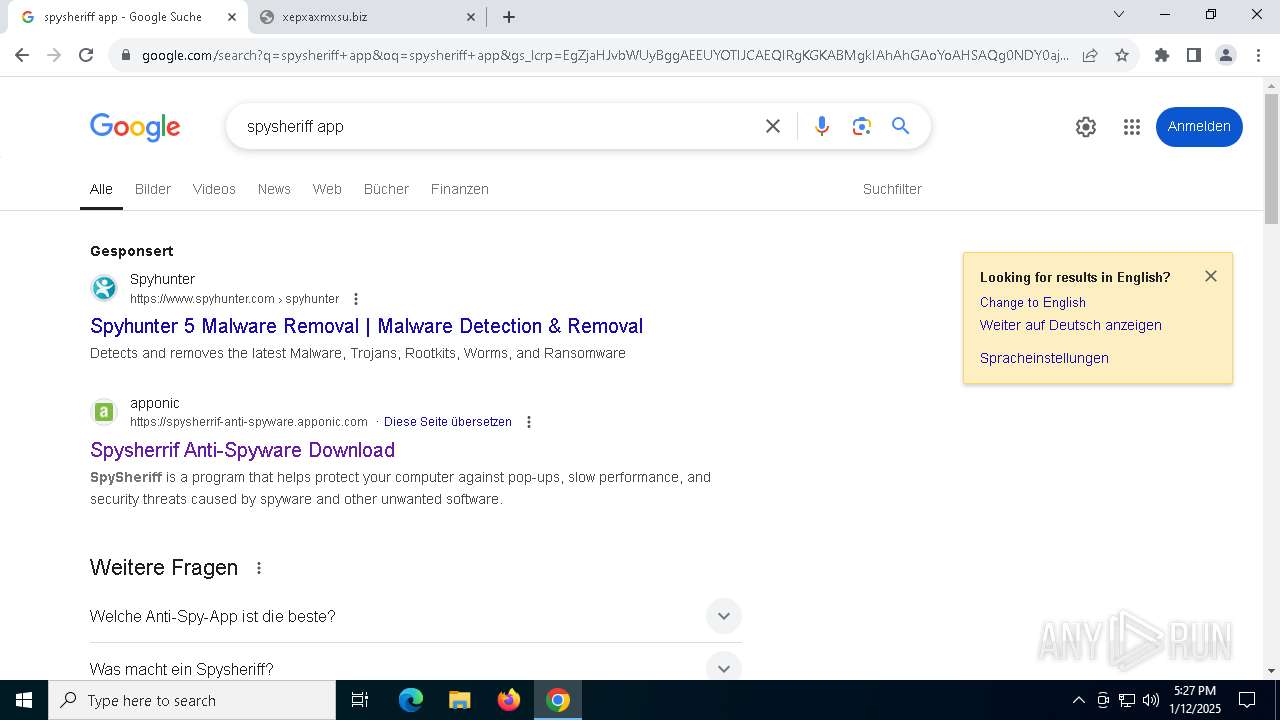Dismiss the English results notice
This screenshot has height=720, width=1280.
[1211, 276]
